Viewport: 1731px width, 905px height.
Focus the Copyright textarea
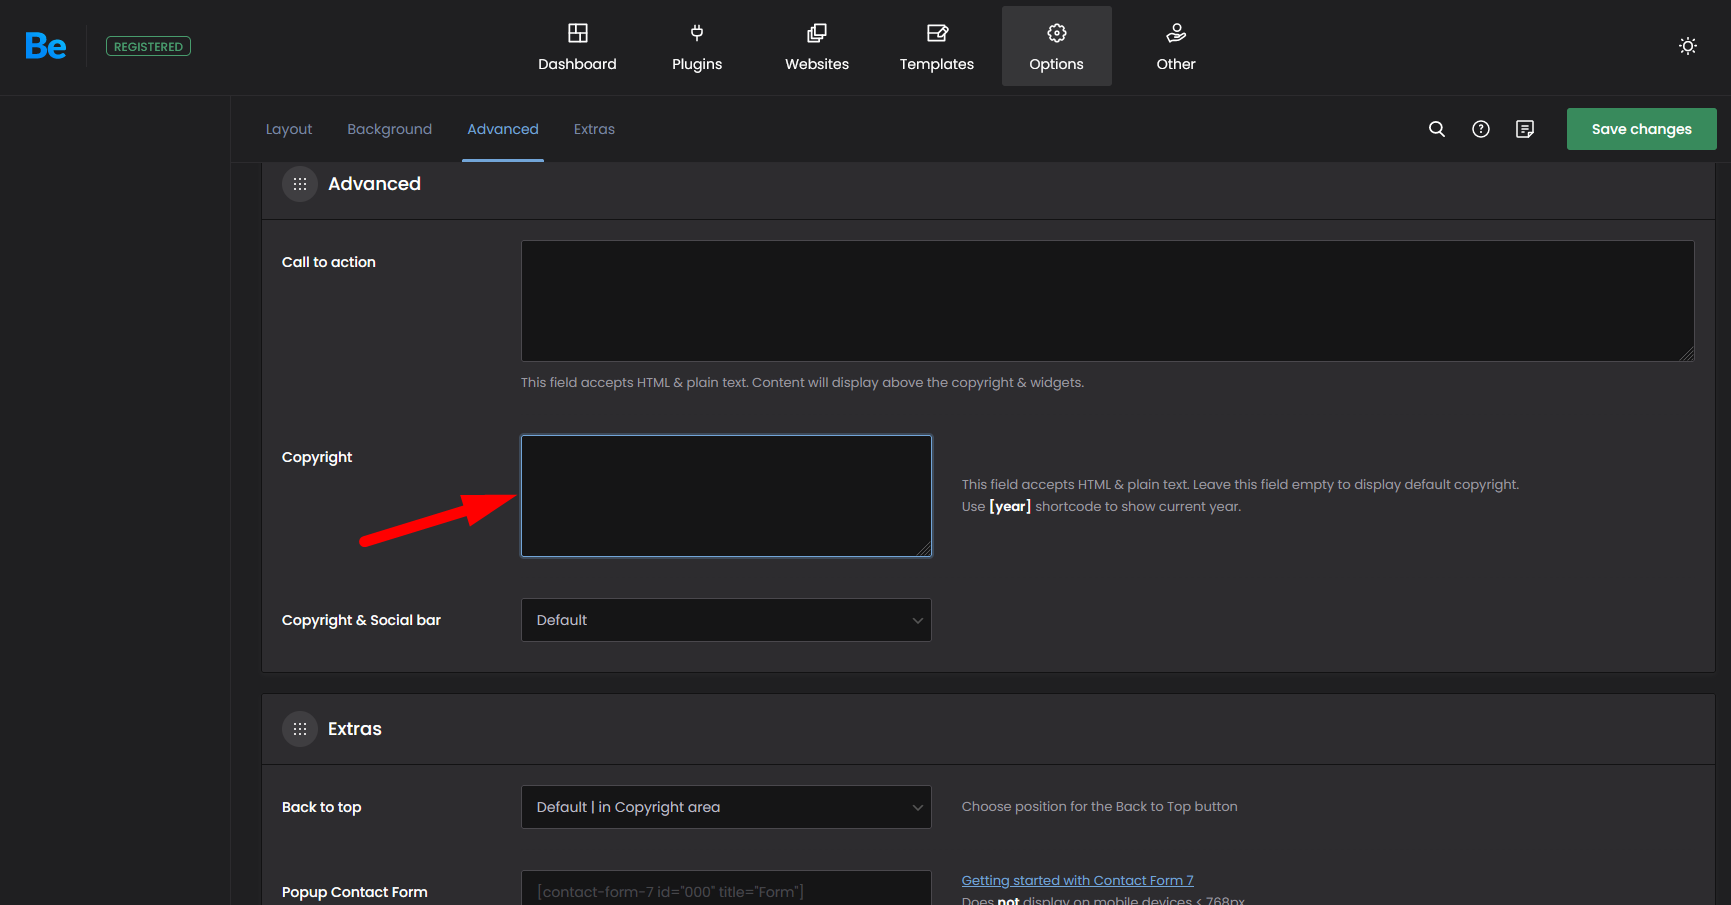727,496
